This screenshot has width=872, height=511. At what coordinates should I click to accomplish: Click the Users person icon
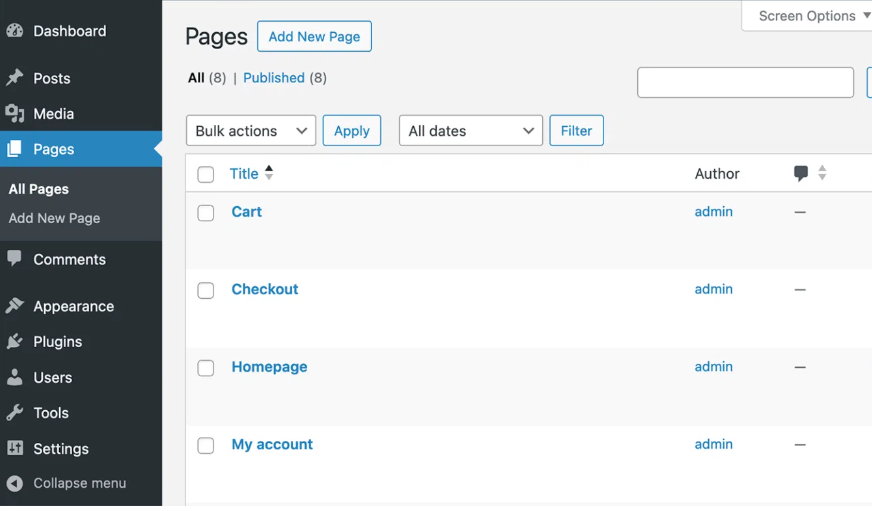click(x=14, y=378)
